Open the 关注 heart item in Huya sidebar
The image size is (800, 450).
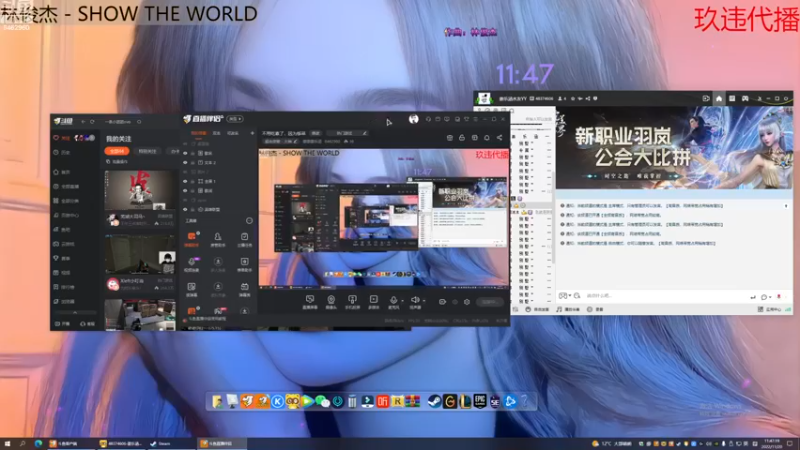62,138
